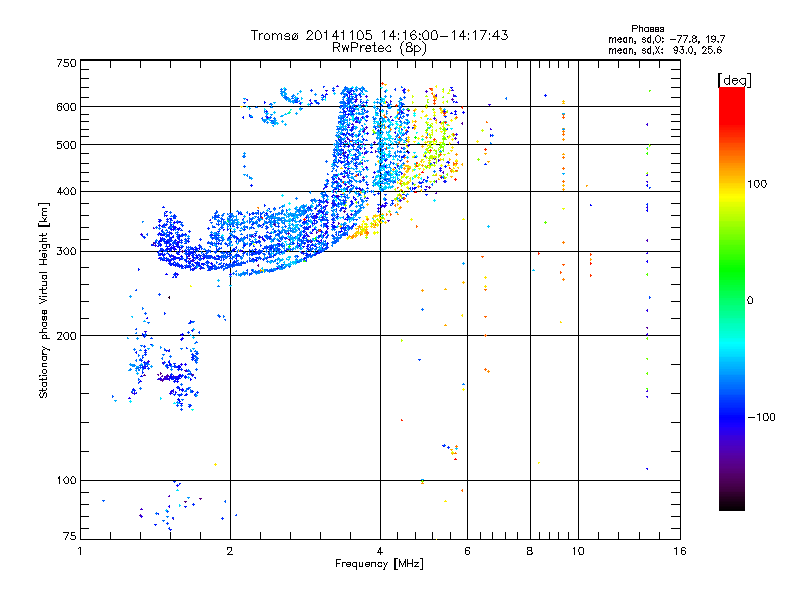The height and width of the screenshot is (600, 800).
Task: Click colorbar tick label '100'
Action: [x=757, y=184]
